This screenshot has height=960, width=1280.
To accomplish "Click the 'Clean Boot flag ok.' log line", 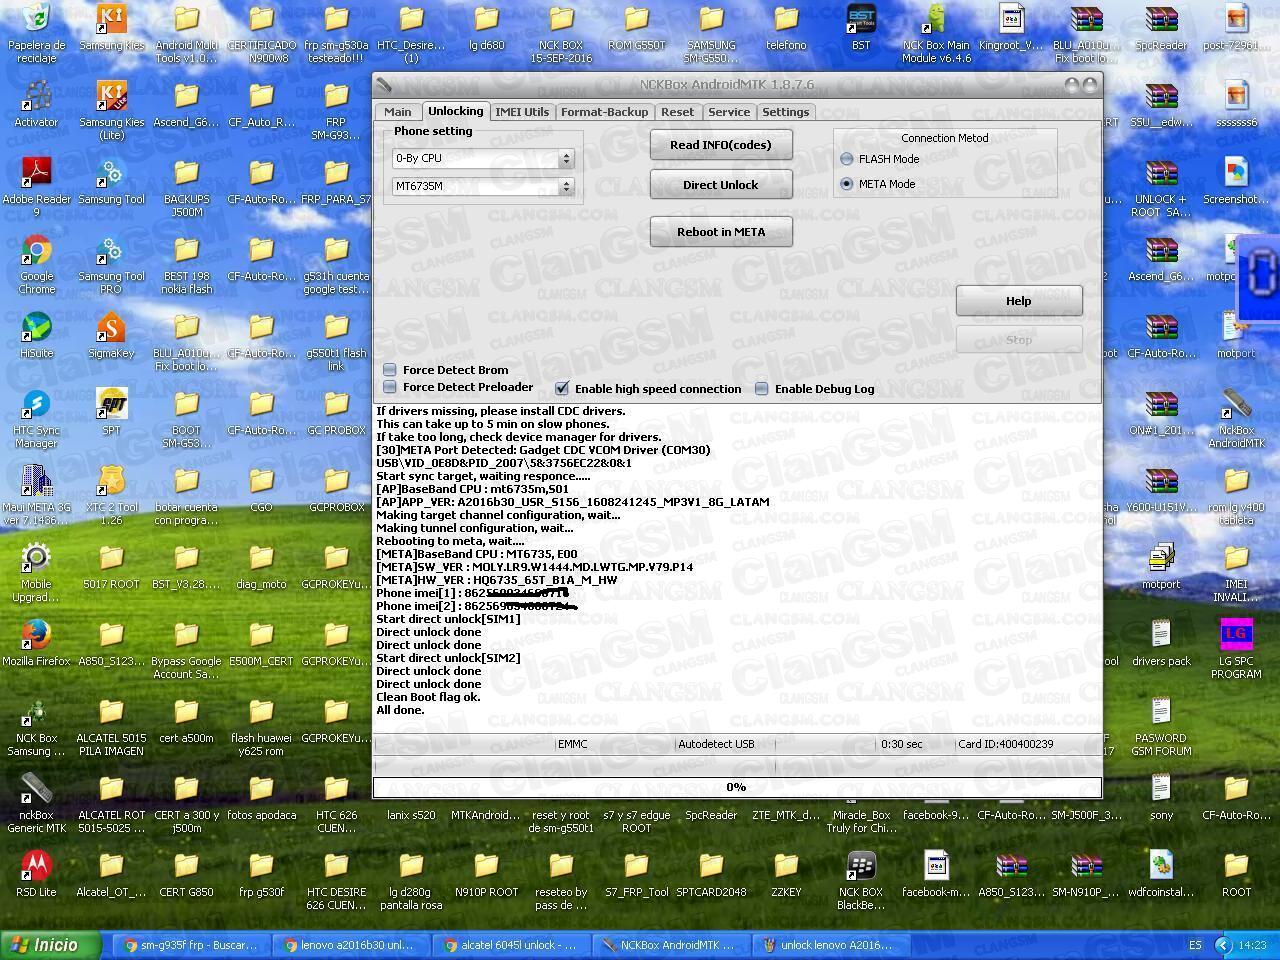I will click(428, 697).
